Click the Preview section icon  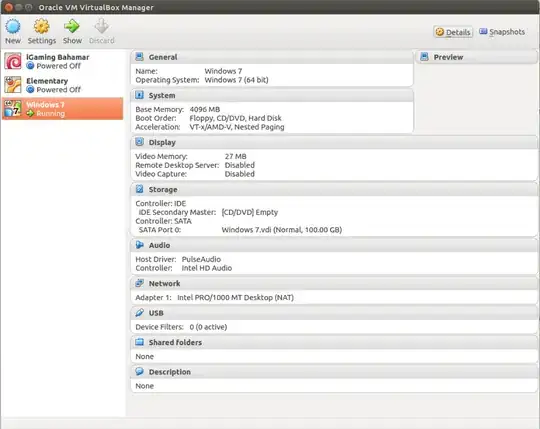click(425, 57)
